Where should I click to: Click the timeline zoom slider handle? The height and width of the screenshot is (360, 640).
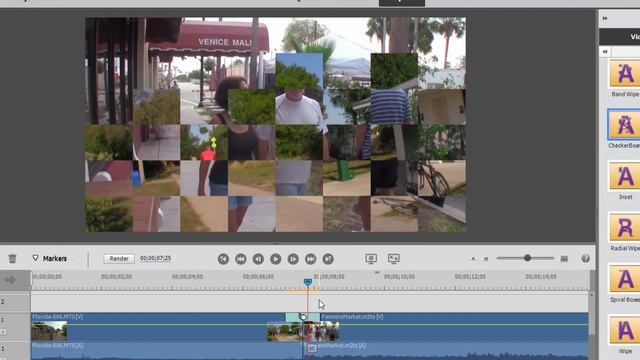click(527, 258)
